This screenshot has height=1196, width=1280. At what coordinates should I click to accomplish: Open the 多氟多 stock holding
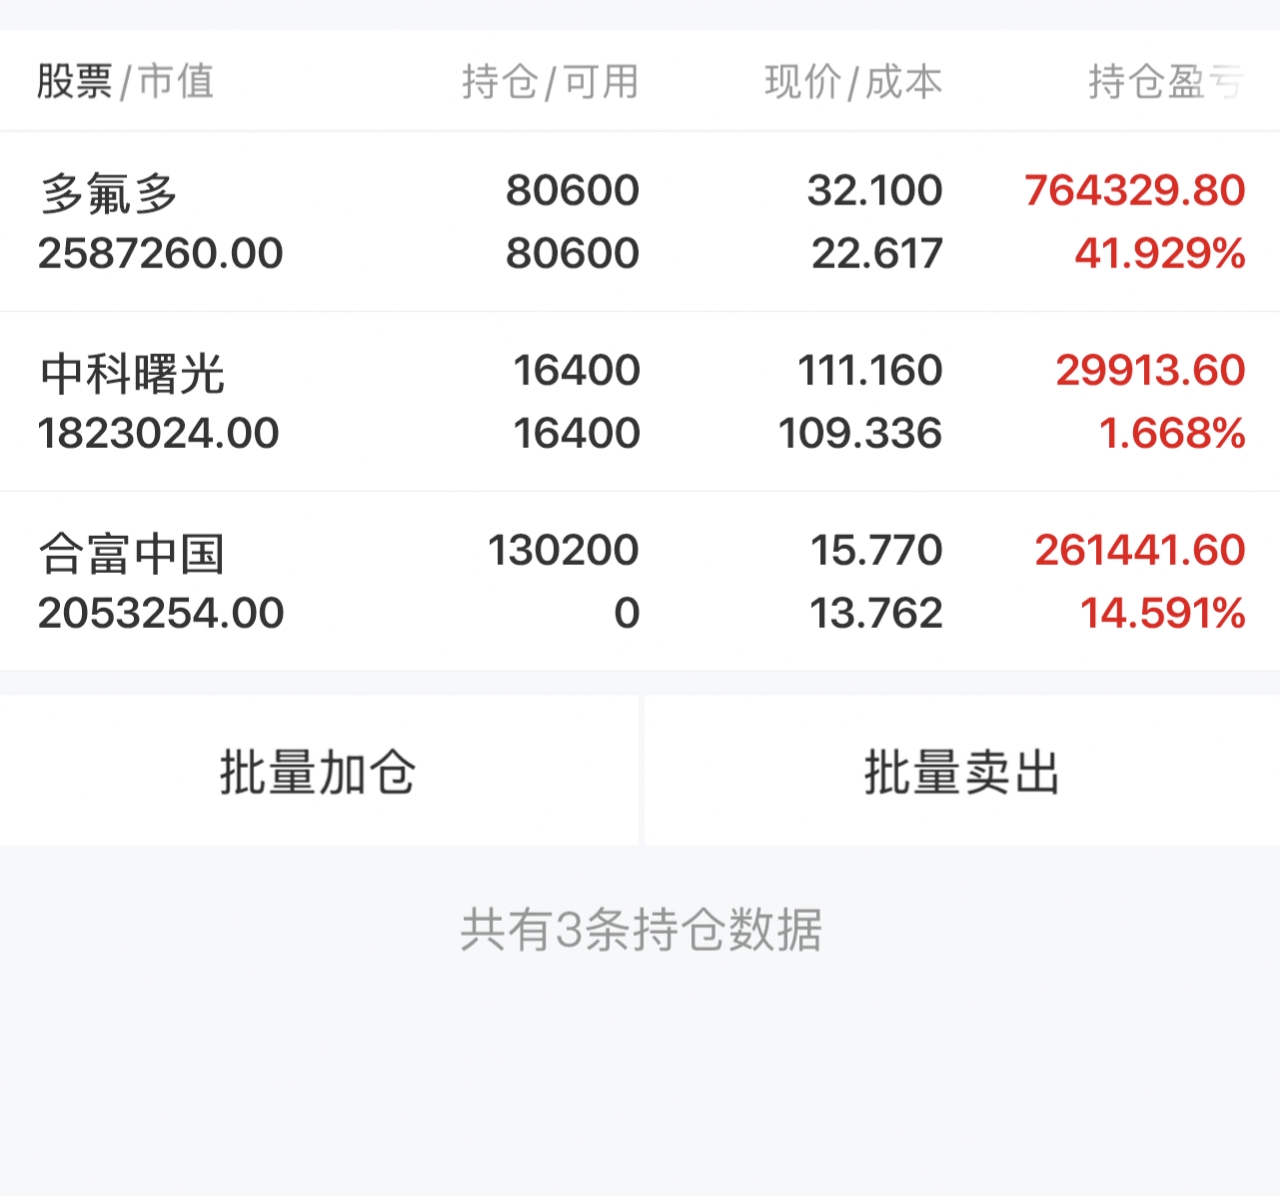[109, 192]
